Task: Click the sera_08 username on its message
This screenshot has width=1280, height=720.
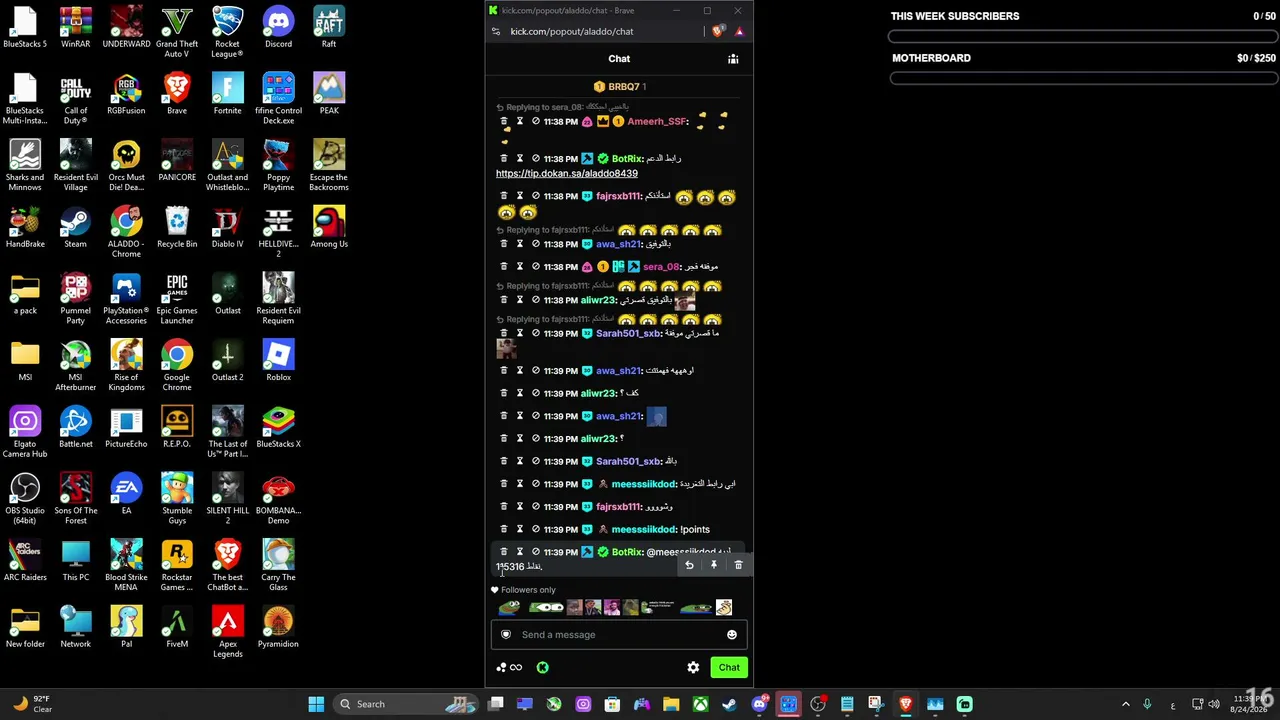Action: coord(660,267)
